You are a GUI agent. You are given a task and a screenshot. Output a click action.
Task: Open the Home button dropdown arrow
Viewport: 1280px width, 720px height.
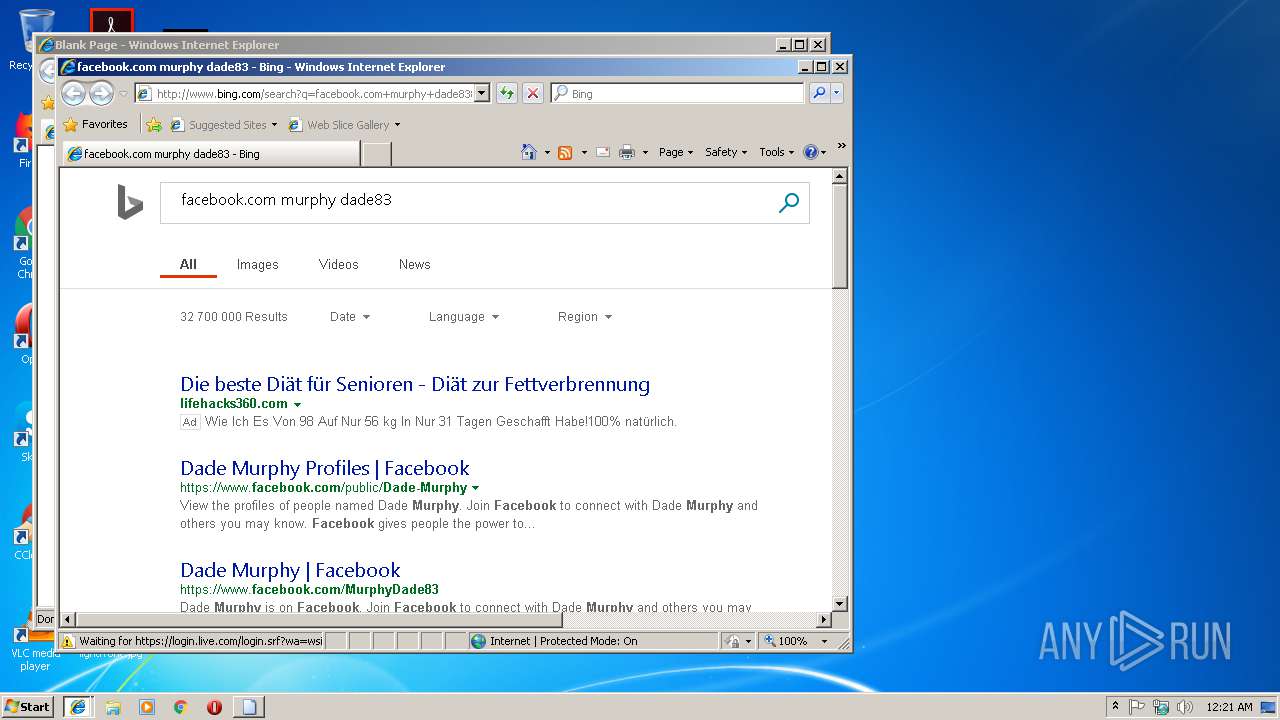point(547,153)
